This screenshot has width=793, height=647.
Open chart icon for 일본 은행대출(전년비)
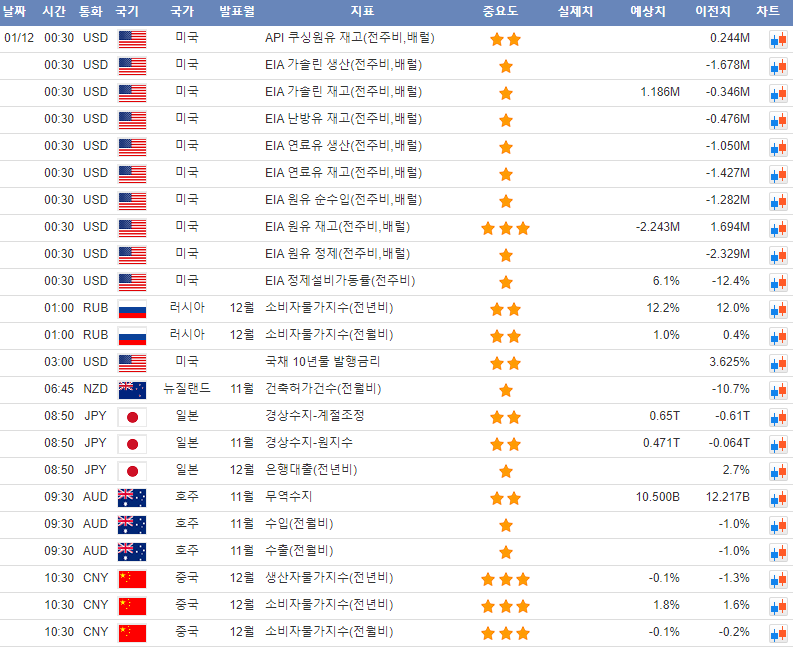click(778, 471)
